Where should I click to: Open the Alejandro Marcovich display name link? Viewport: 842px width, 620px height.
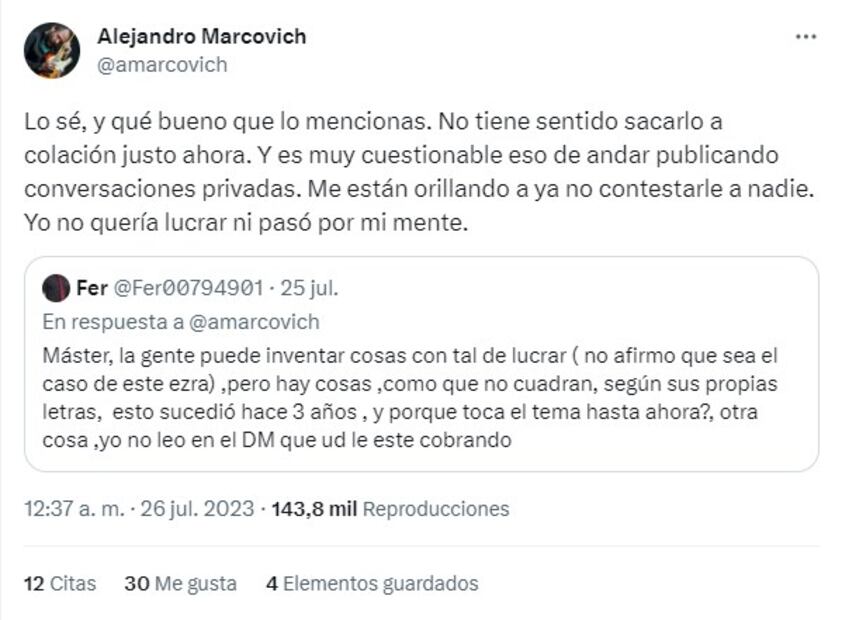coord(201,37)
